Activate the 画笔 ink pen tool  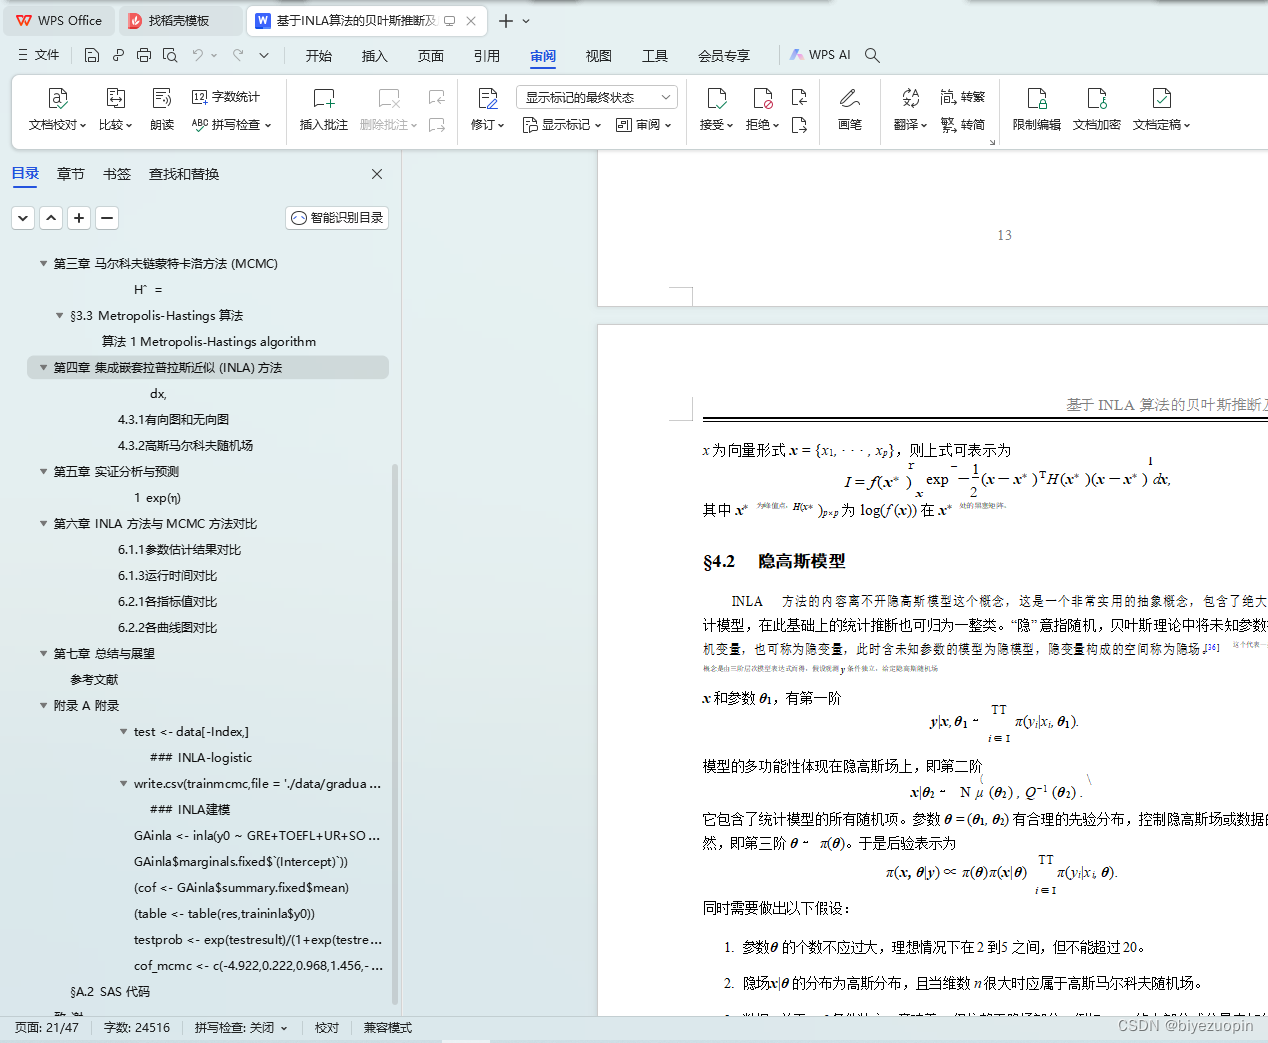tap(849, 108)
